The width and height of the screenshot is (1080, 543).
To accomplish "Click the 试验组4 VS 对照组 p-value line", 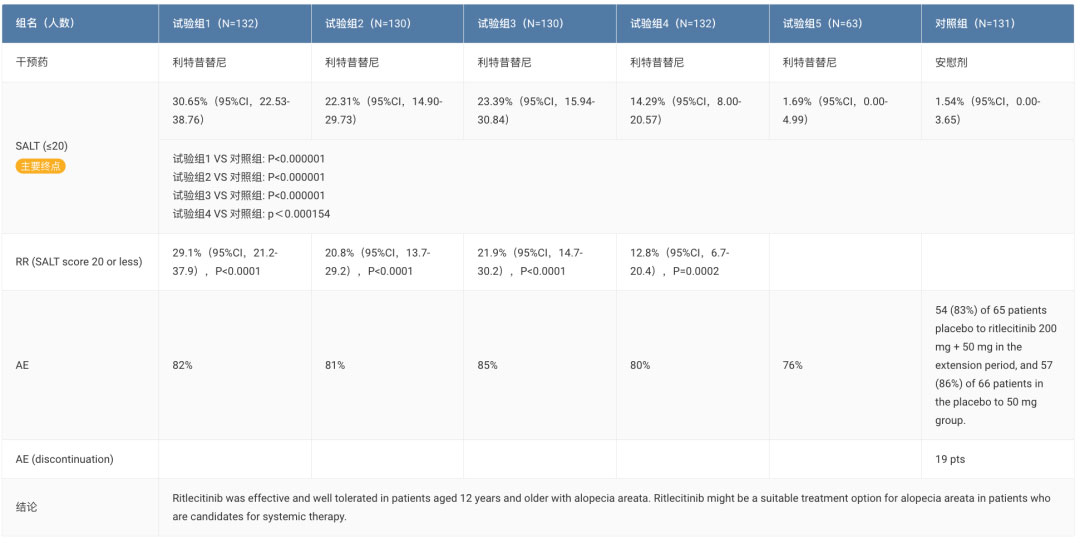I will click(x=251, y=214).
